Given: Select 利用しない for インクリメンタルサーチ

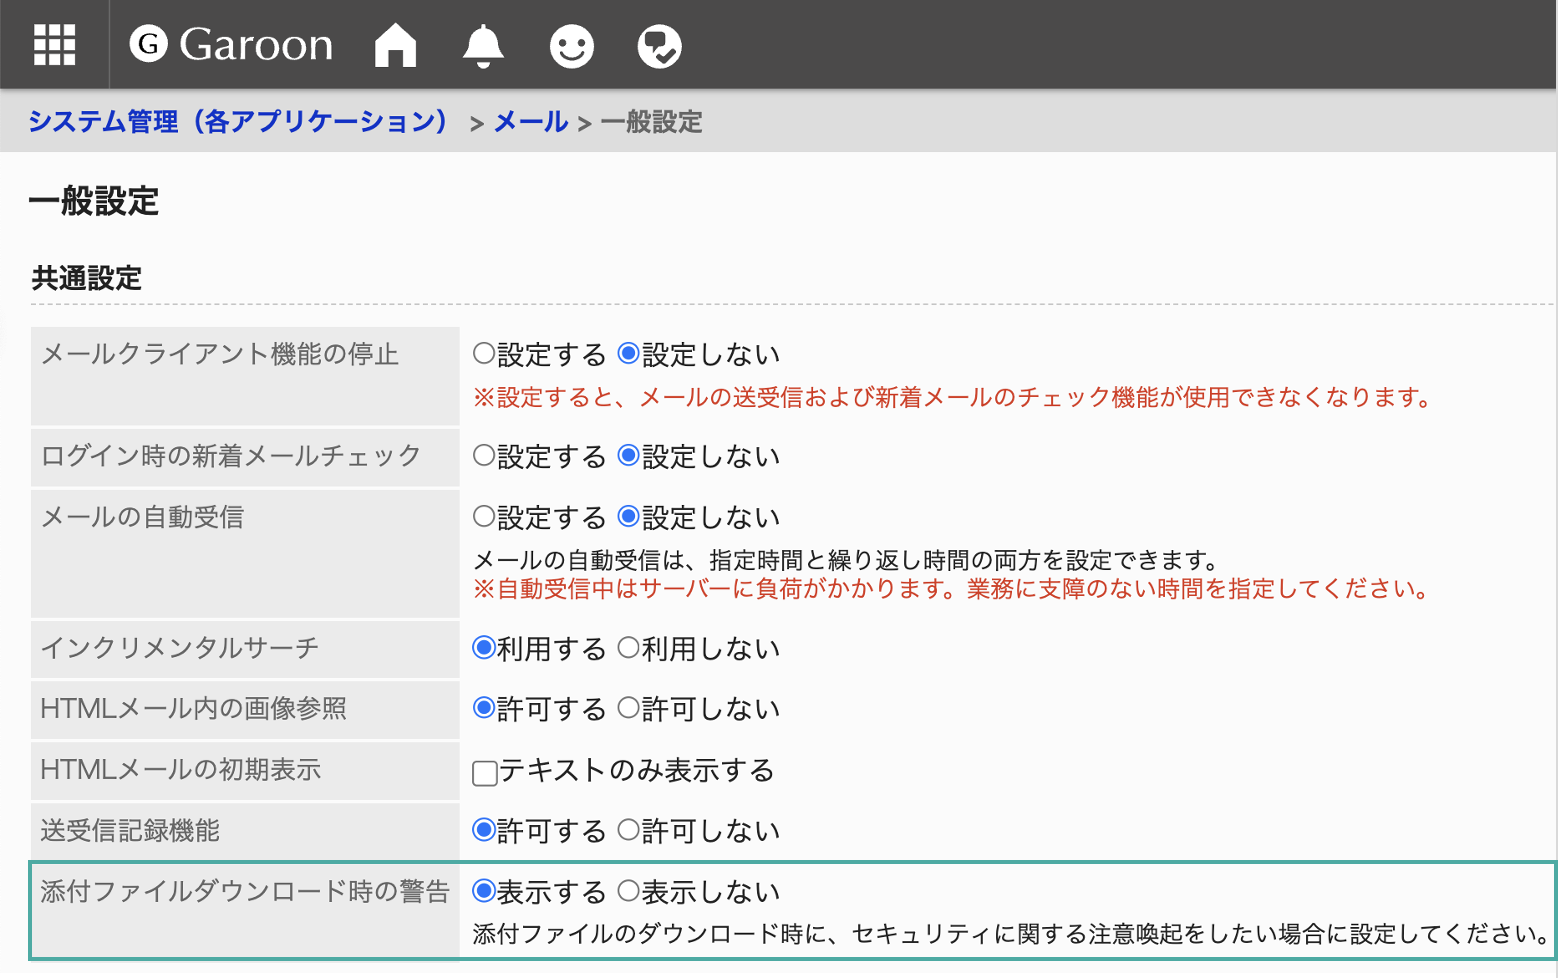Looking at the screenshot, I should pyautogui.click(x=629, y=648).
